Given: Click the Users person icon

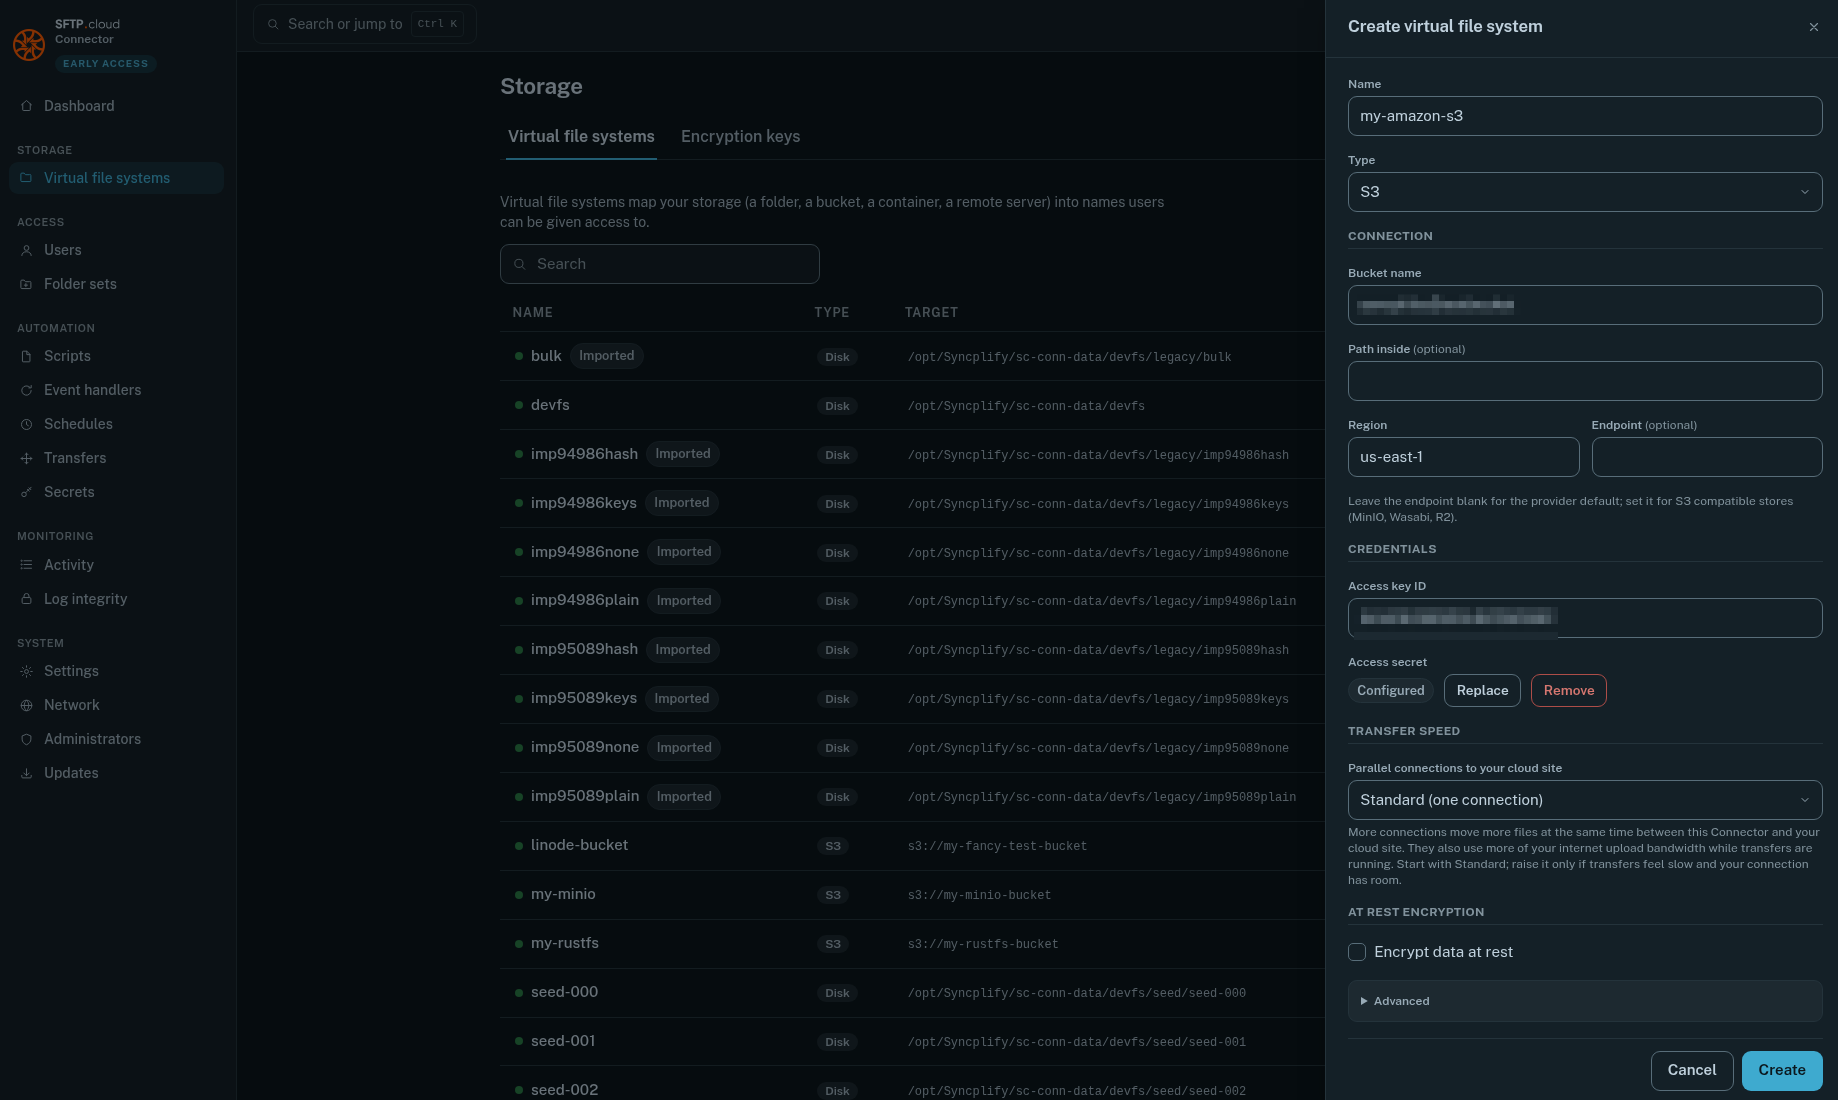Looking at the screenshot, I should pos(26,250).
